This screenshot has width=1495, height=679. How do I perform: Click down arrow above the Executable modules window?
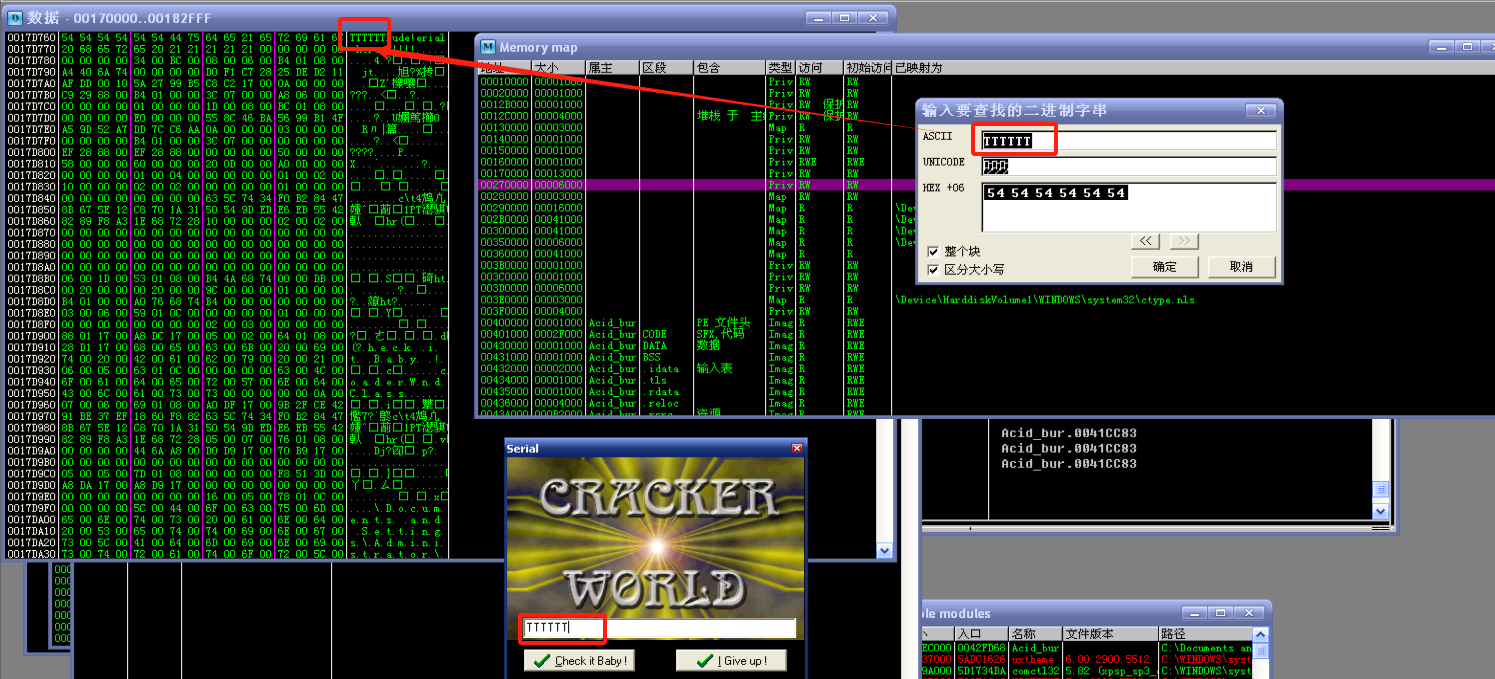click(x=1381, y=511)
